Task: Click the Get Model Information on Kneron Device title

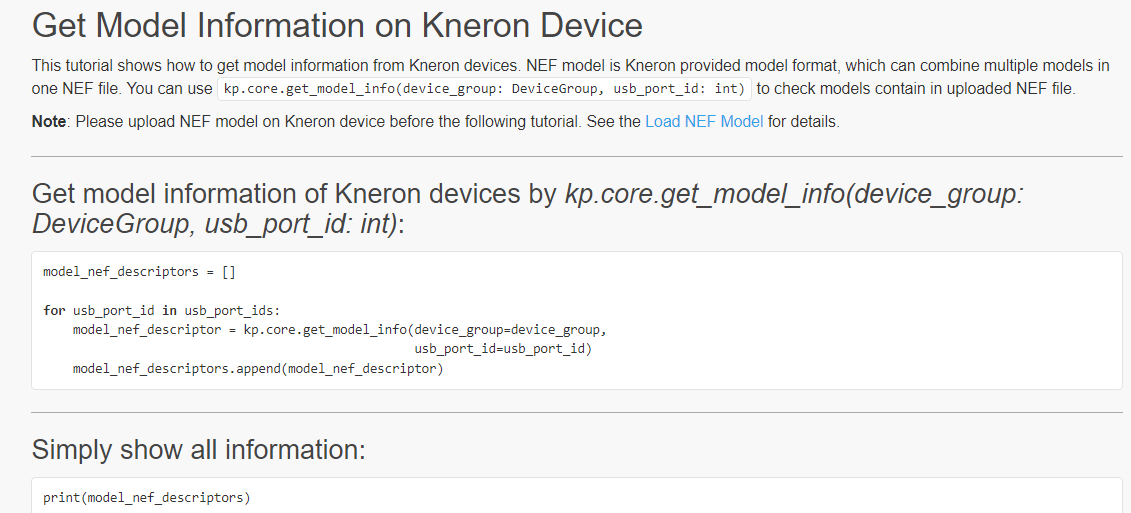Action: click(337, 25)
